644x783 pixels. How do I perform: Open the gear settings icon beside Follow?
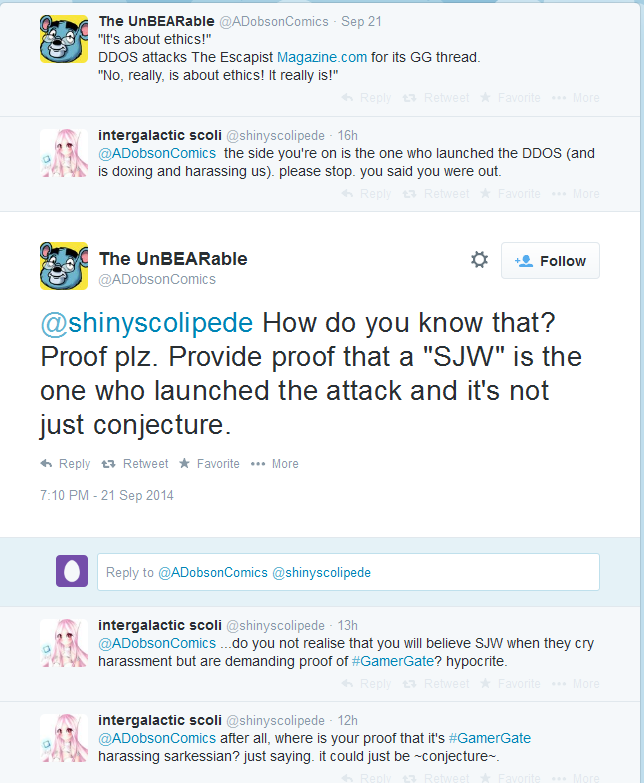pos(479,260)
